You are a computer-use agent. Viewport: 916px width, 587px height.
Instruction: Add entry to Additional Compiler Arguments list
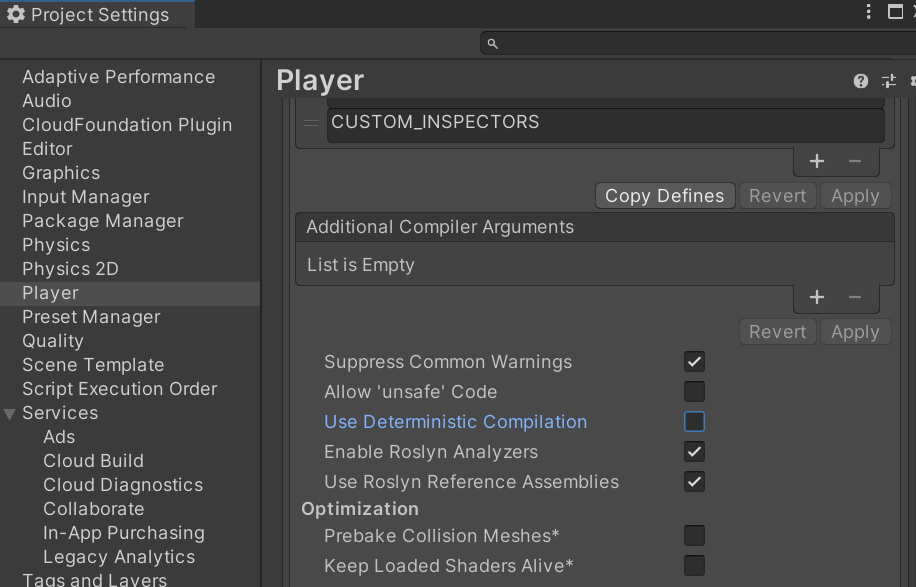click(x=817, y=297)
